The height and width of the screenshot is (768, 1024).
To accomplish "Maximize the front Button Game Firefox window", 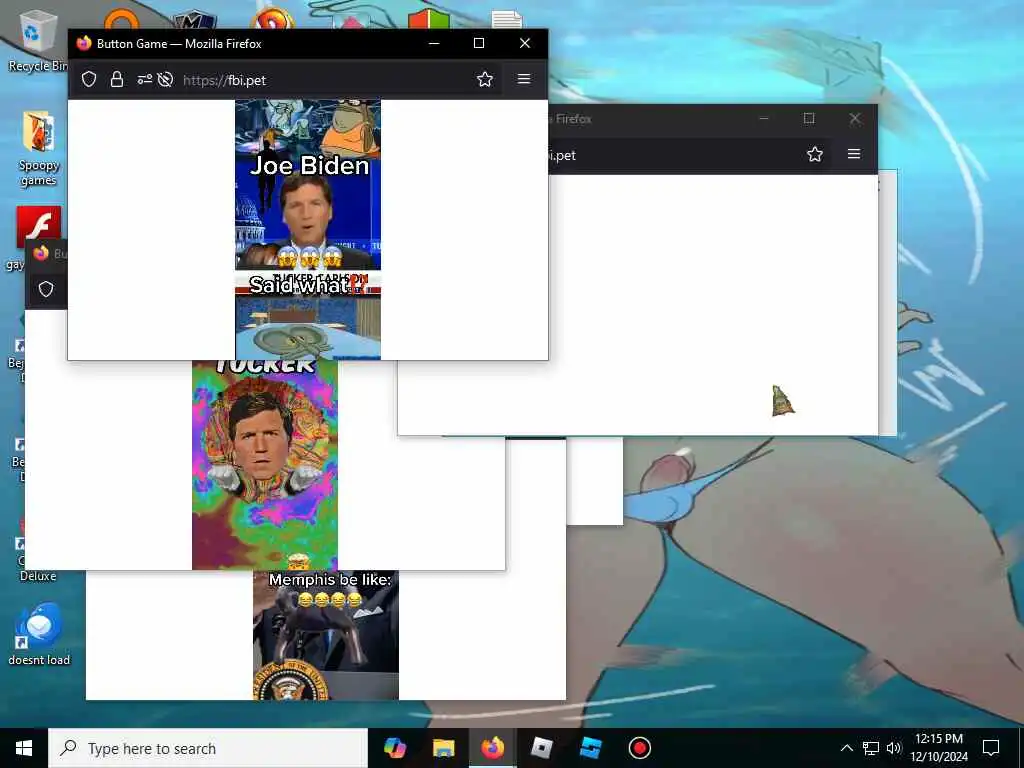I will (479, 43).
